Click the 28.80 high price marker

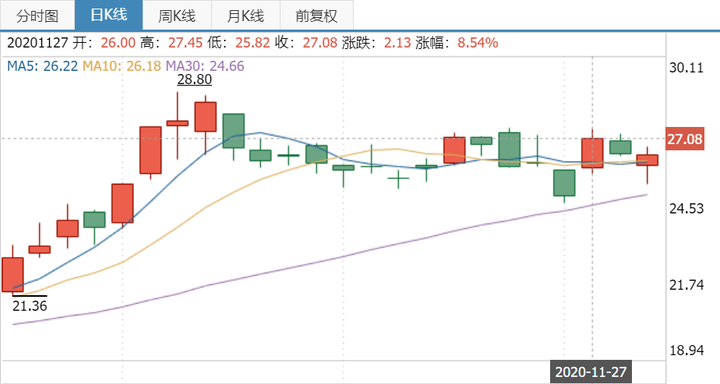coord(195,79)
